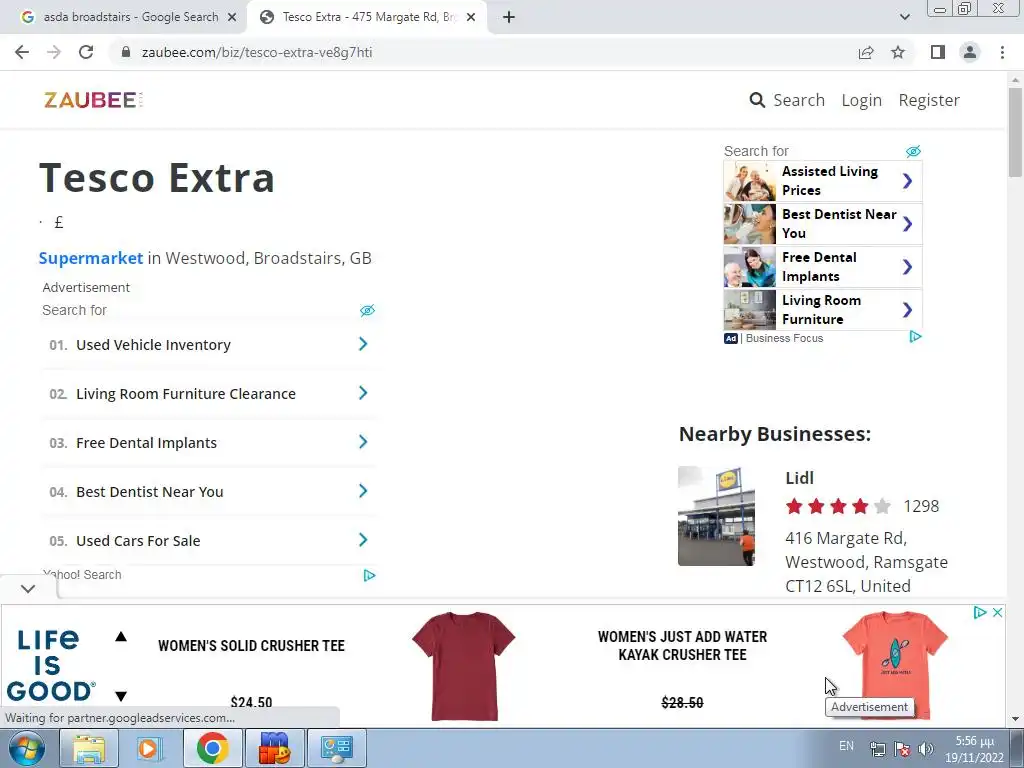
Task: Open chevron beside Assisted Living Prices
Action: pos(907,181)
